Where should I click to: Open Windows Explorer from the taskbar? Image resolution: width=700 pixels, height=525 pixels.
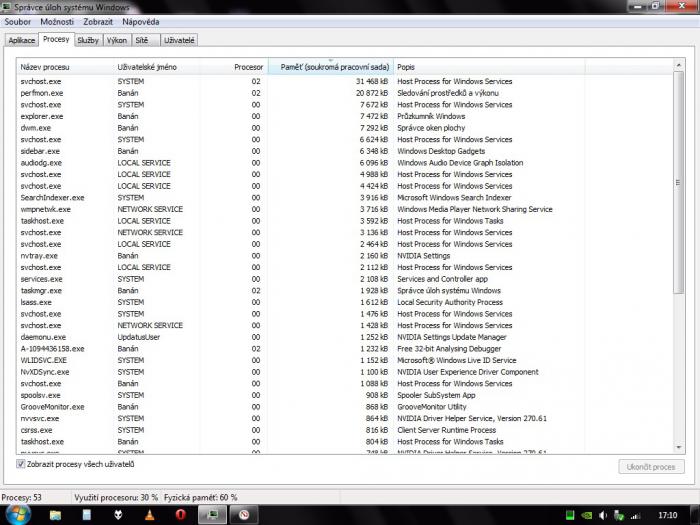coord(56,514)
